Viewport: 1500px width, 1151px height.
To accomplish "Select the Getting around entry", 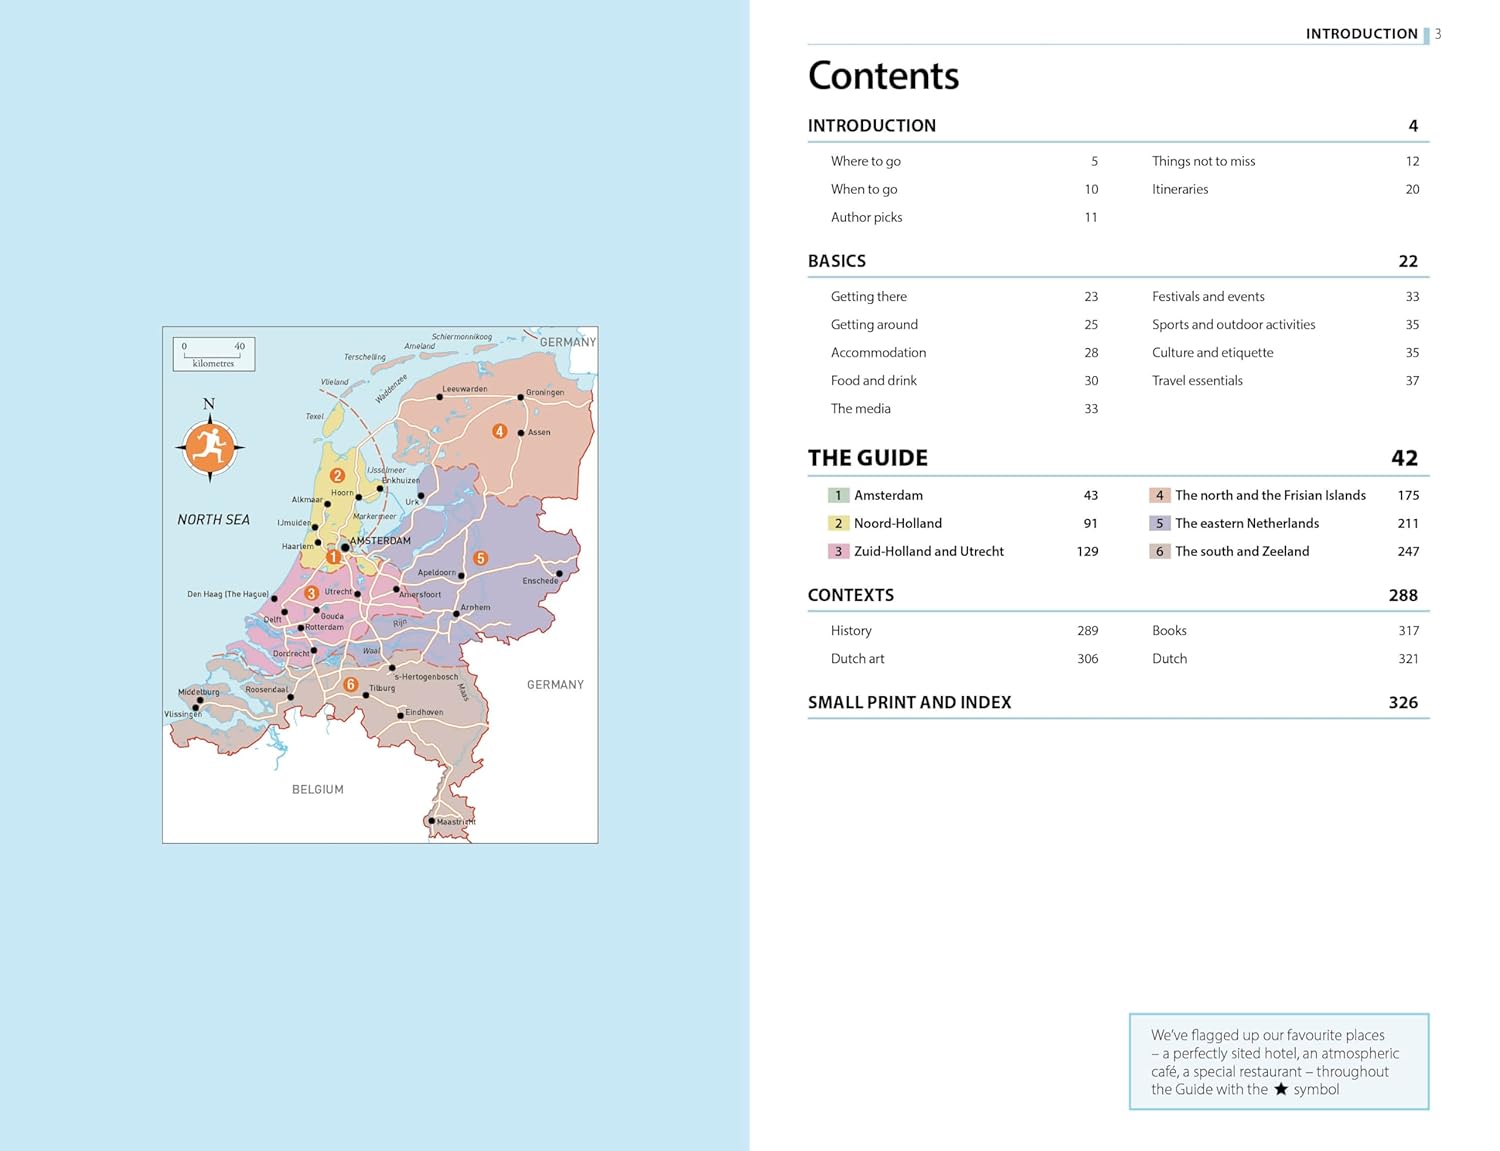I will coord(874,324).
